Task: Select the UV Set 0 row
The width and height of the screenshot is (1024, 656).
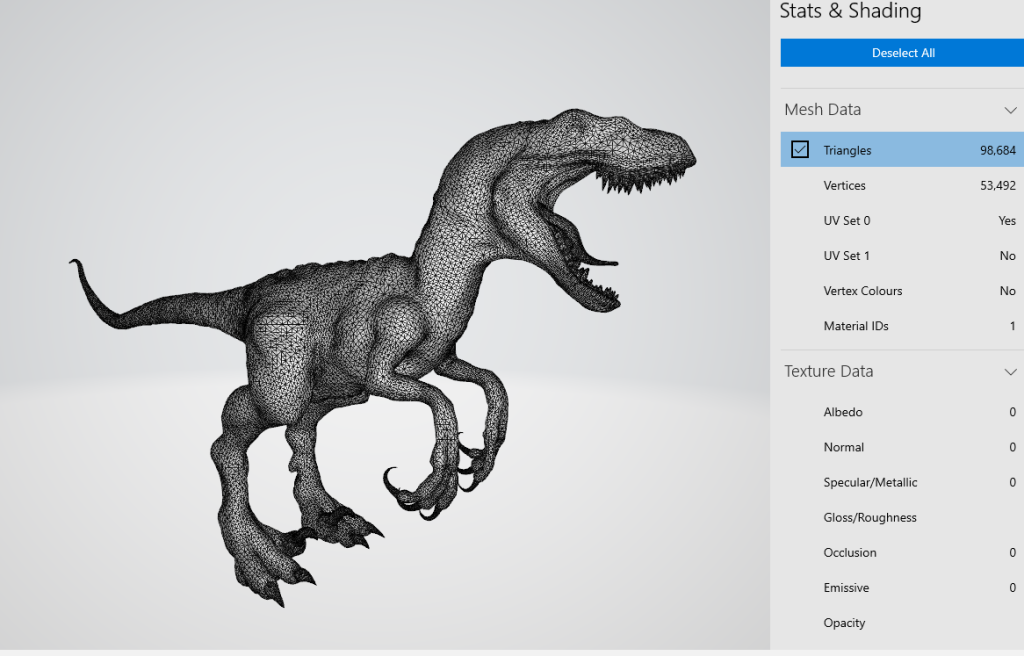Action: (903, 221)
